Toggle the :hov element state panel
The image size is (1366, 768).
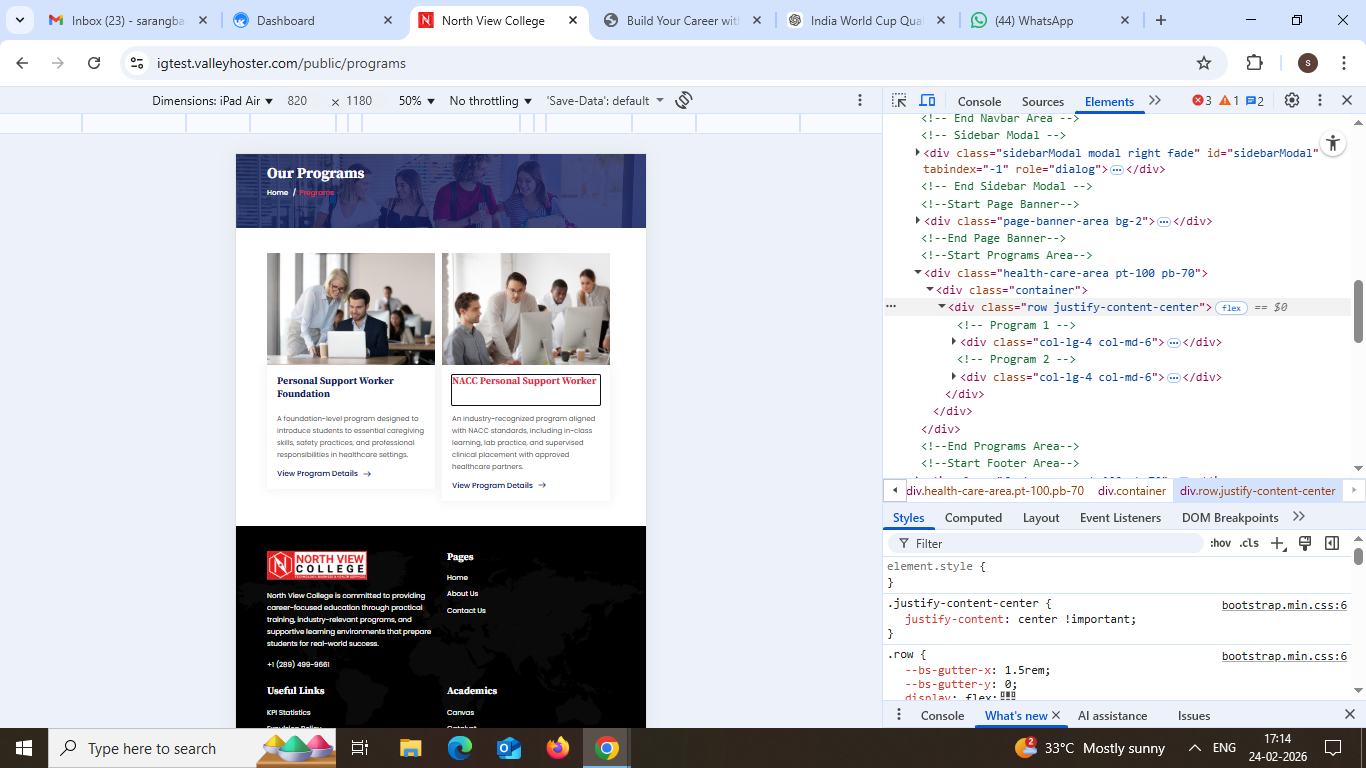click(x=1220, y=543)
